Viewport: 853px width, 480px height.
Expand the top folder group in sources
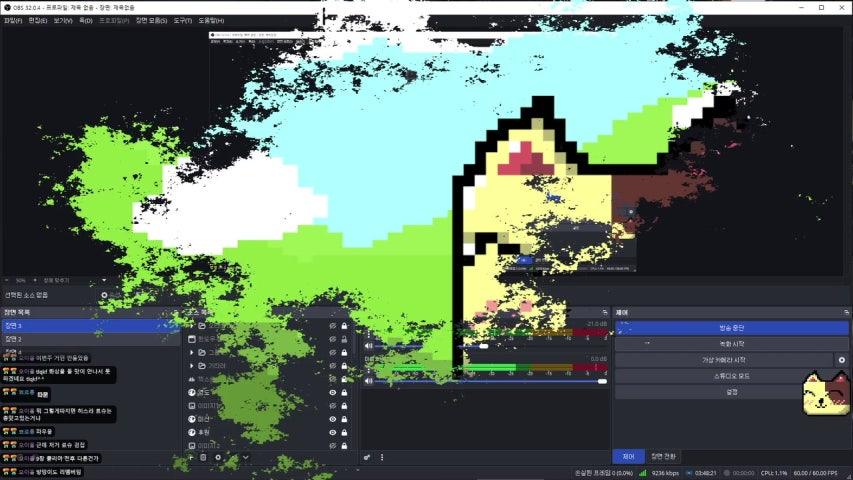(x=191, y=325)
